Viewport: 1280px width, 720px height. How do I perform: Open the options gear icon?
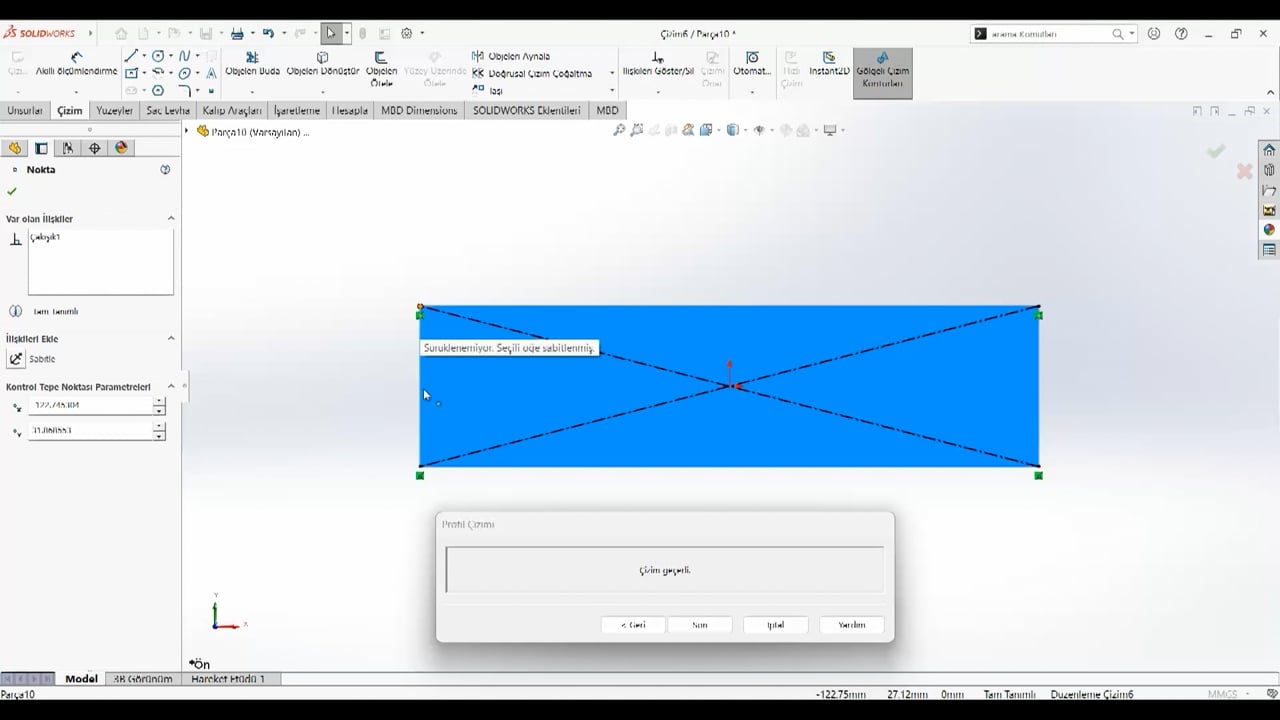tap(407, 33)
